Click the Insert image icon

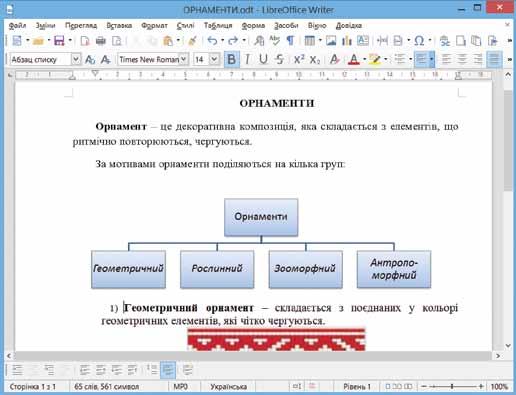pos(331,41)
